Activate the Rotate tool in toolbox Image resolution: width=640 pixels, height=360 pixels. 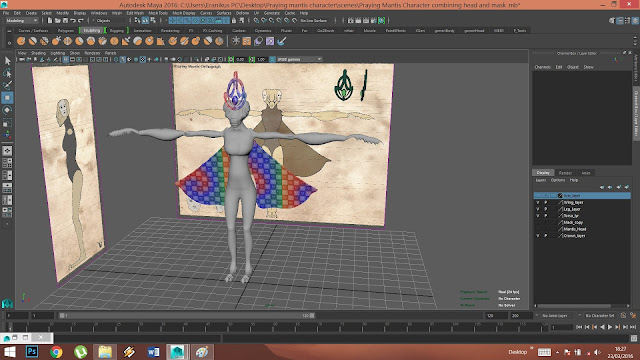click(x=7, y=110)
